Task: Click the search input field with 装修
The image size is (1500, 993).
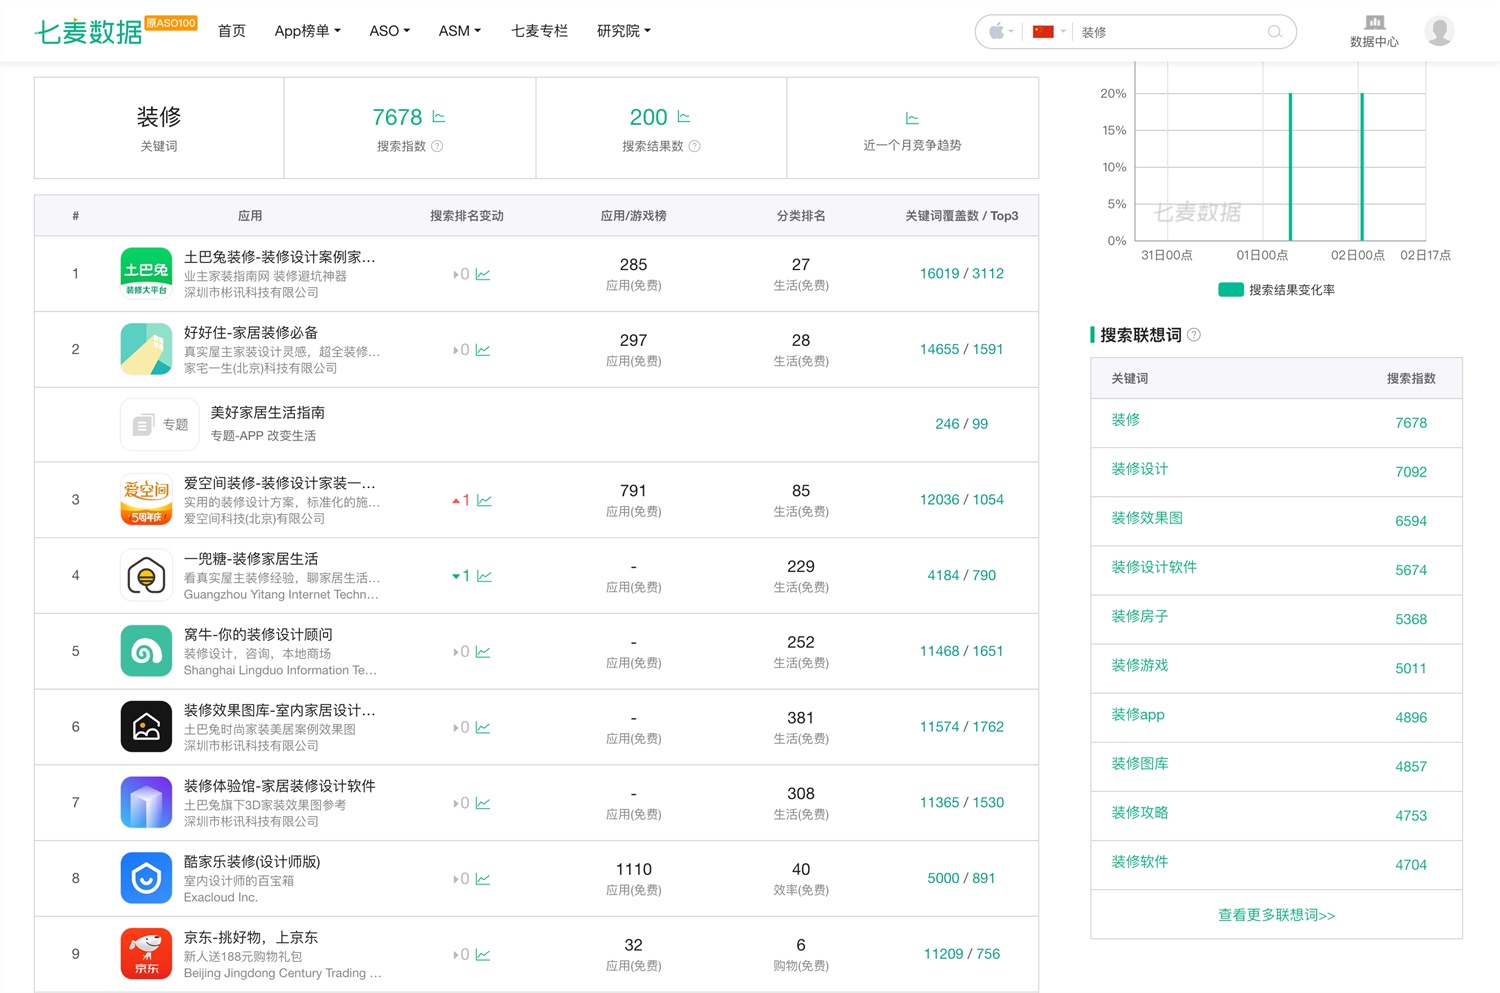Action: click(x=1170, y=32)
